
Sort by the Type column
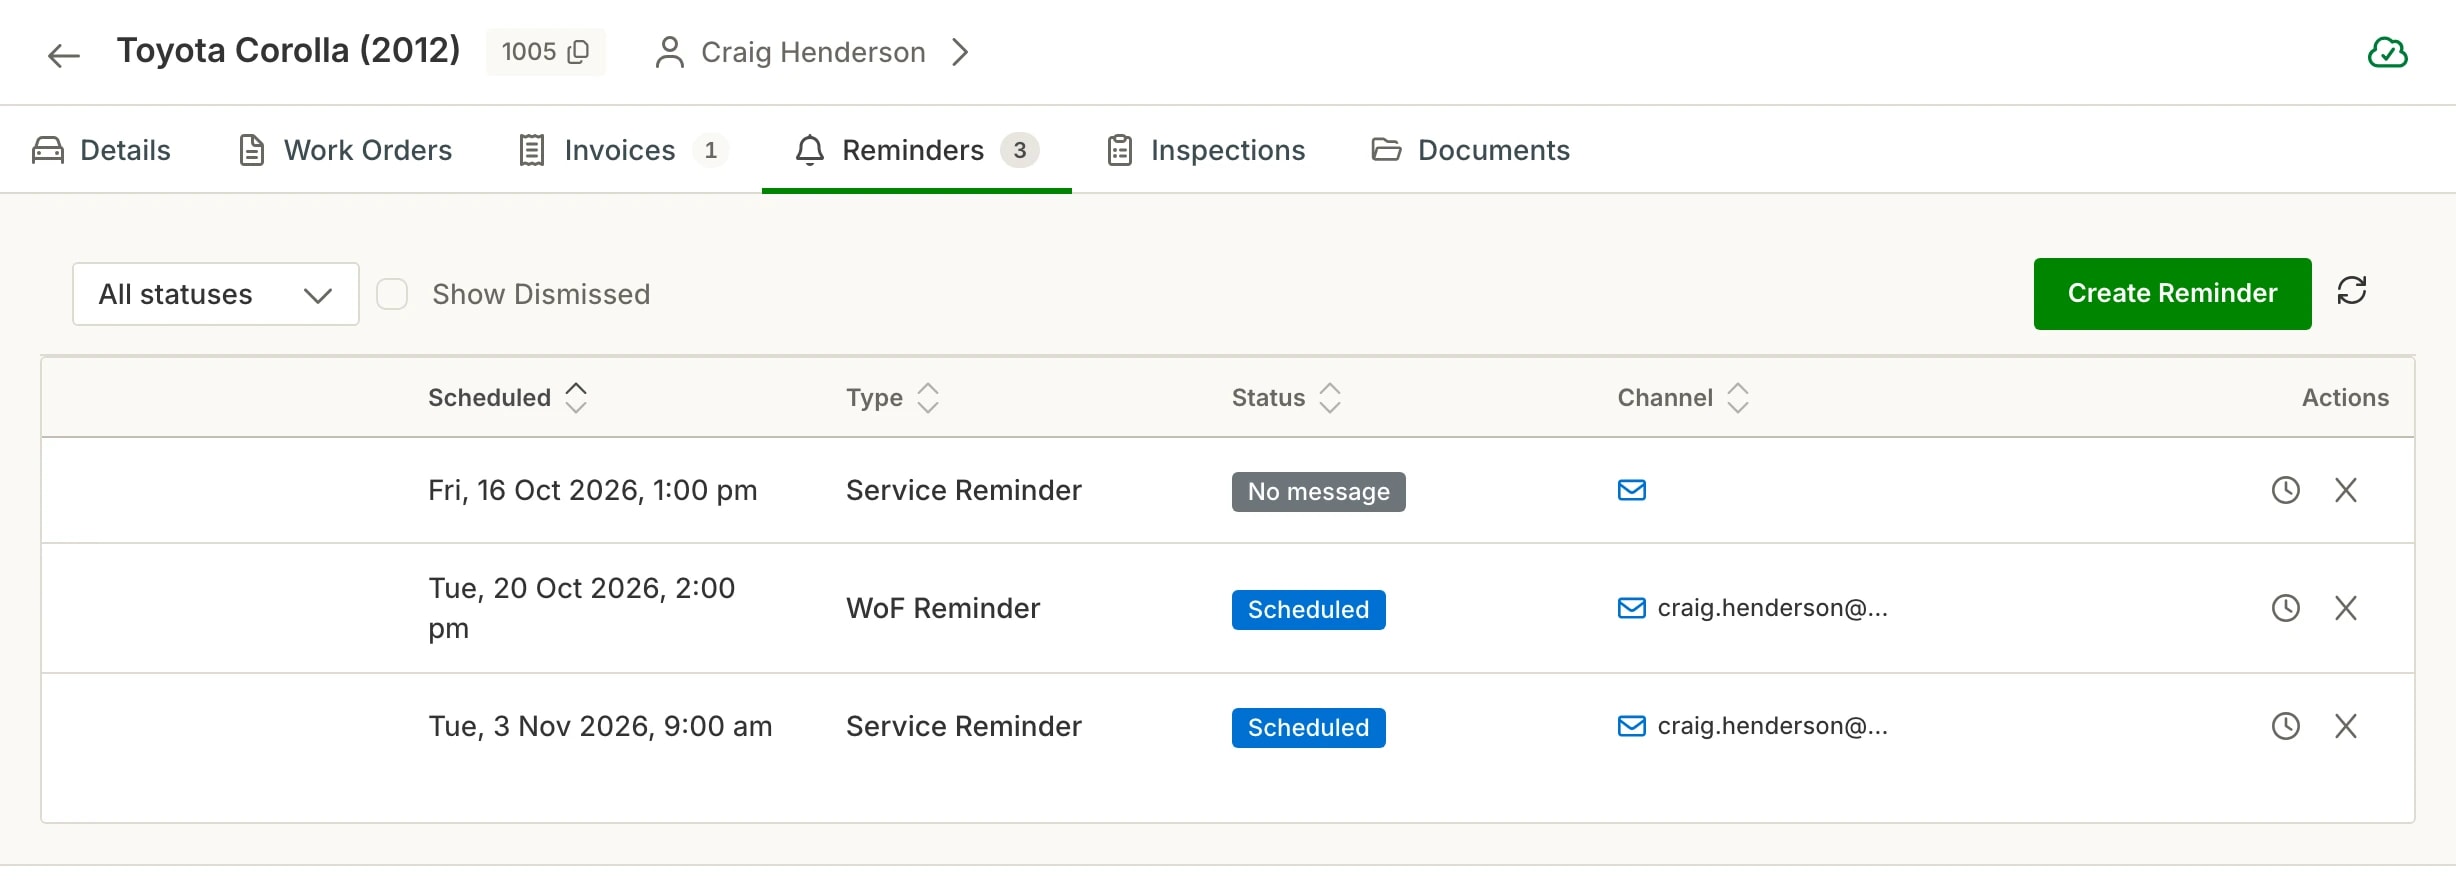(892, 397)
